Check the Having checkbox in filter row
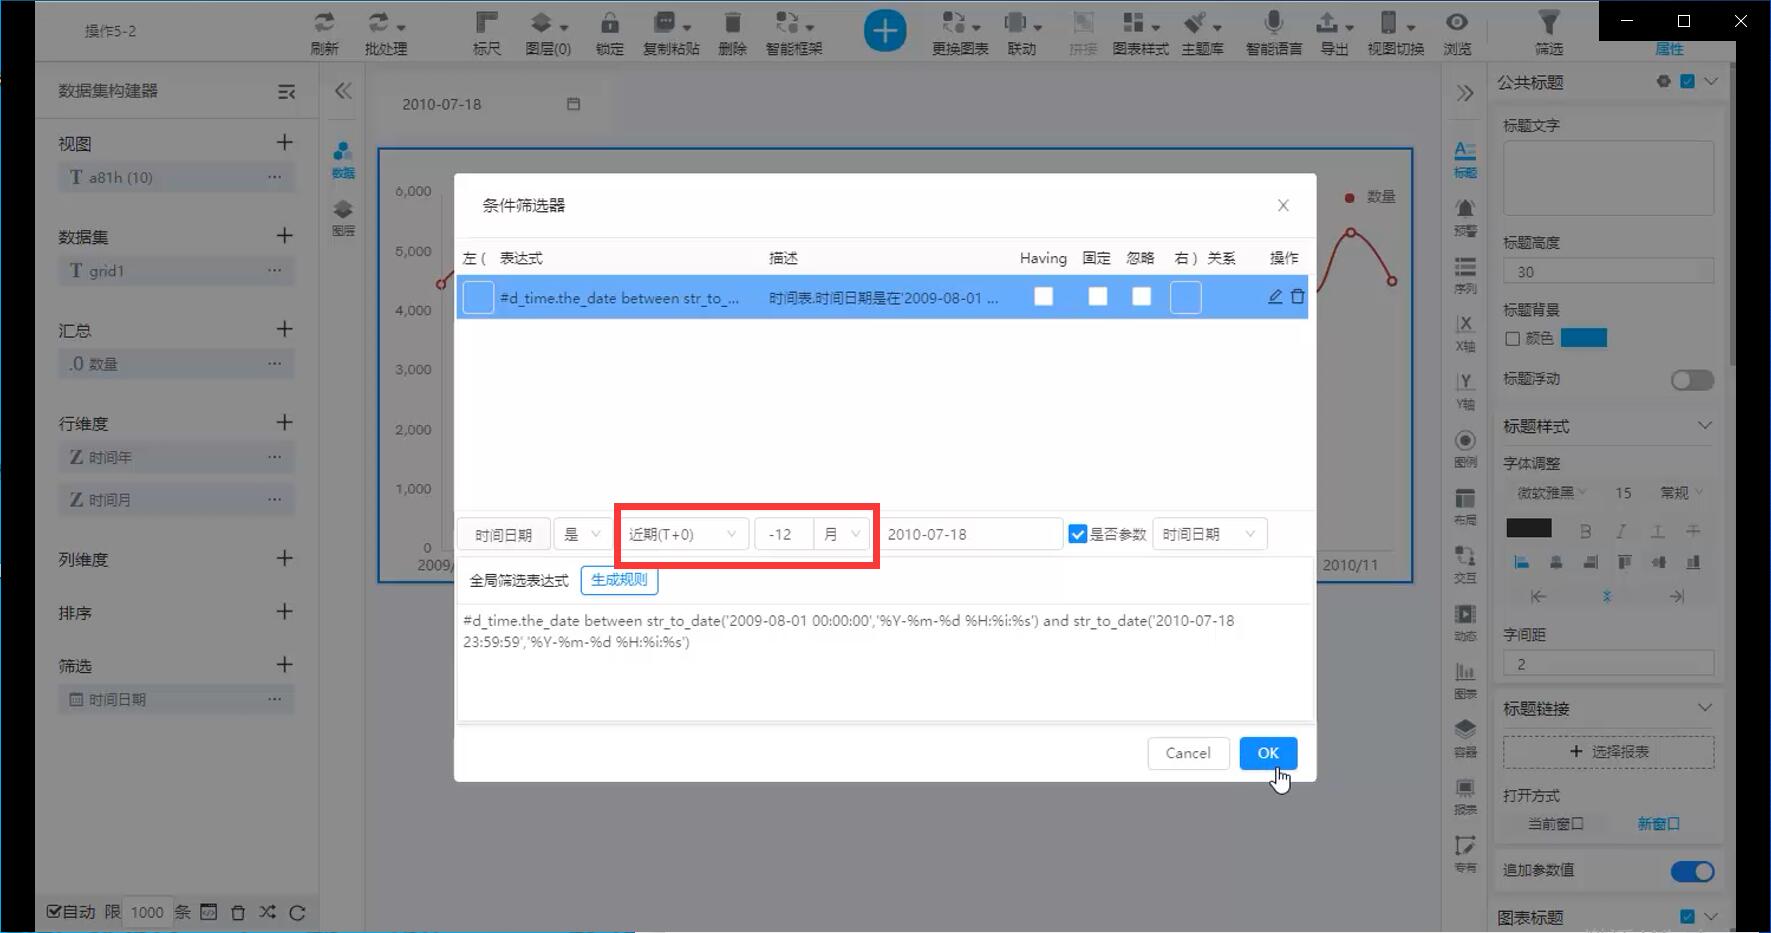This screenshot has height=933, width=1771. (x=1043, y=297)
